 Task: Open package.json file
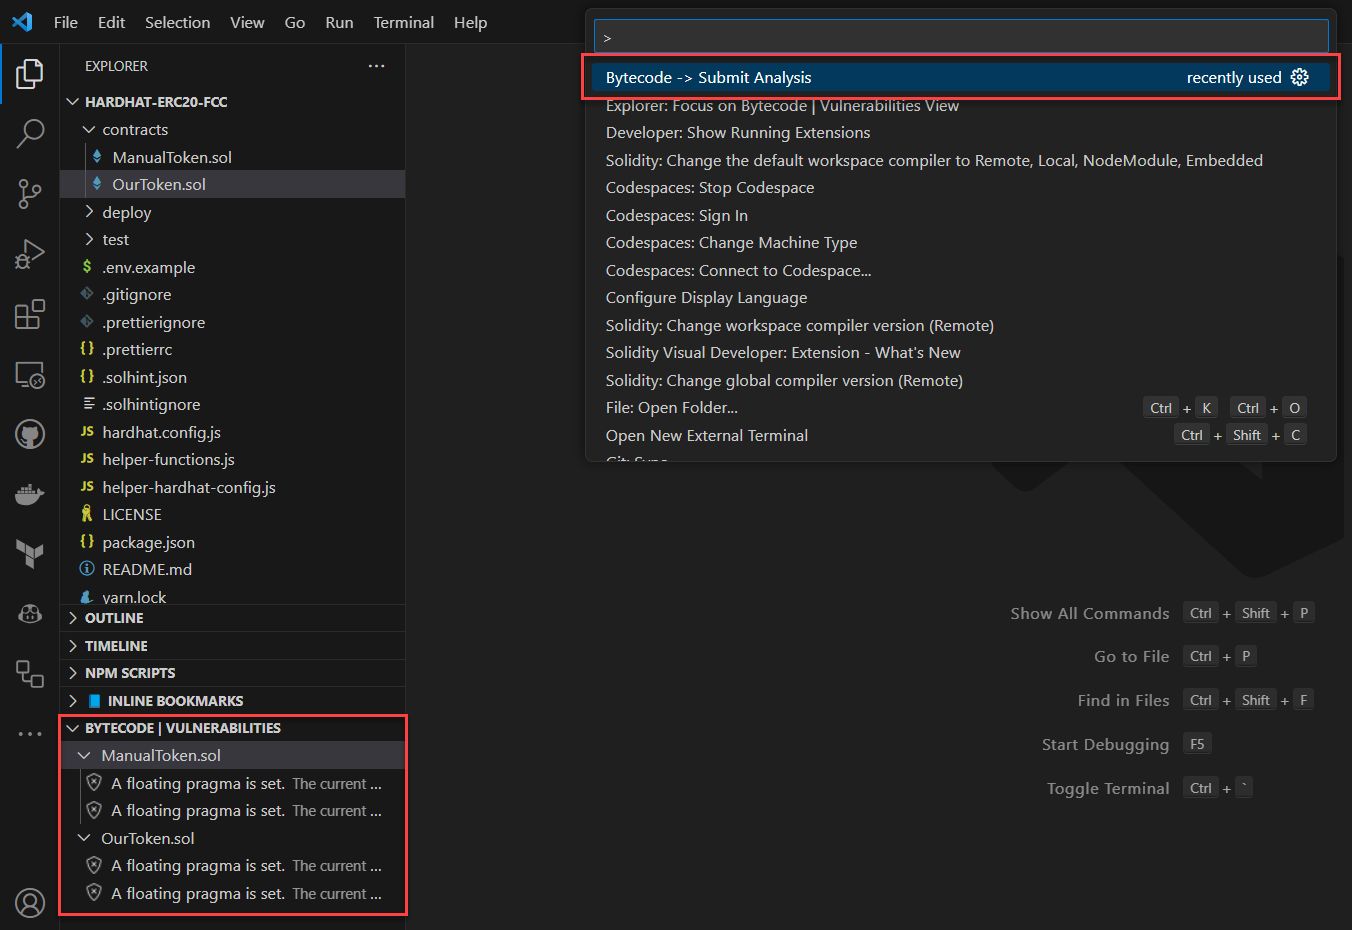point(232,542)
